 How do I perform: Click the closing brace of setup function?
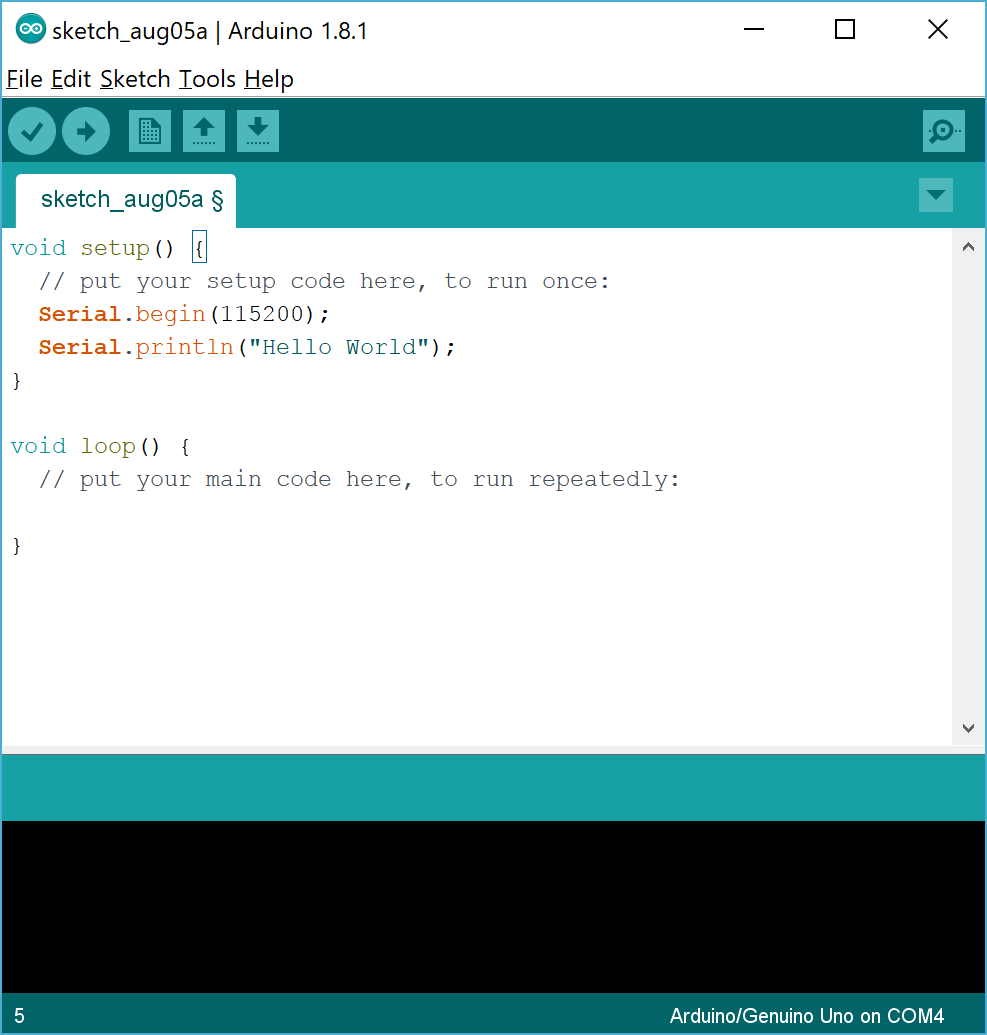click(x=17, y=381)
